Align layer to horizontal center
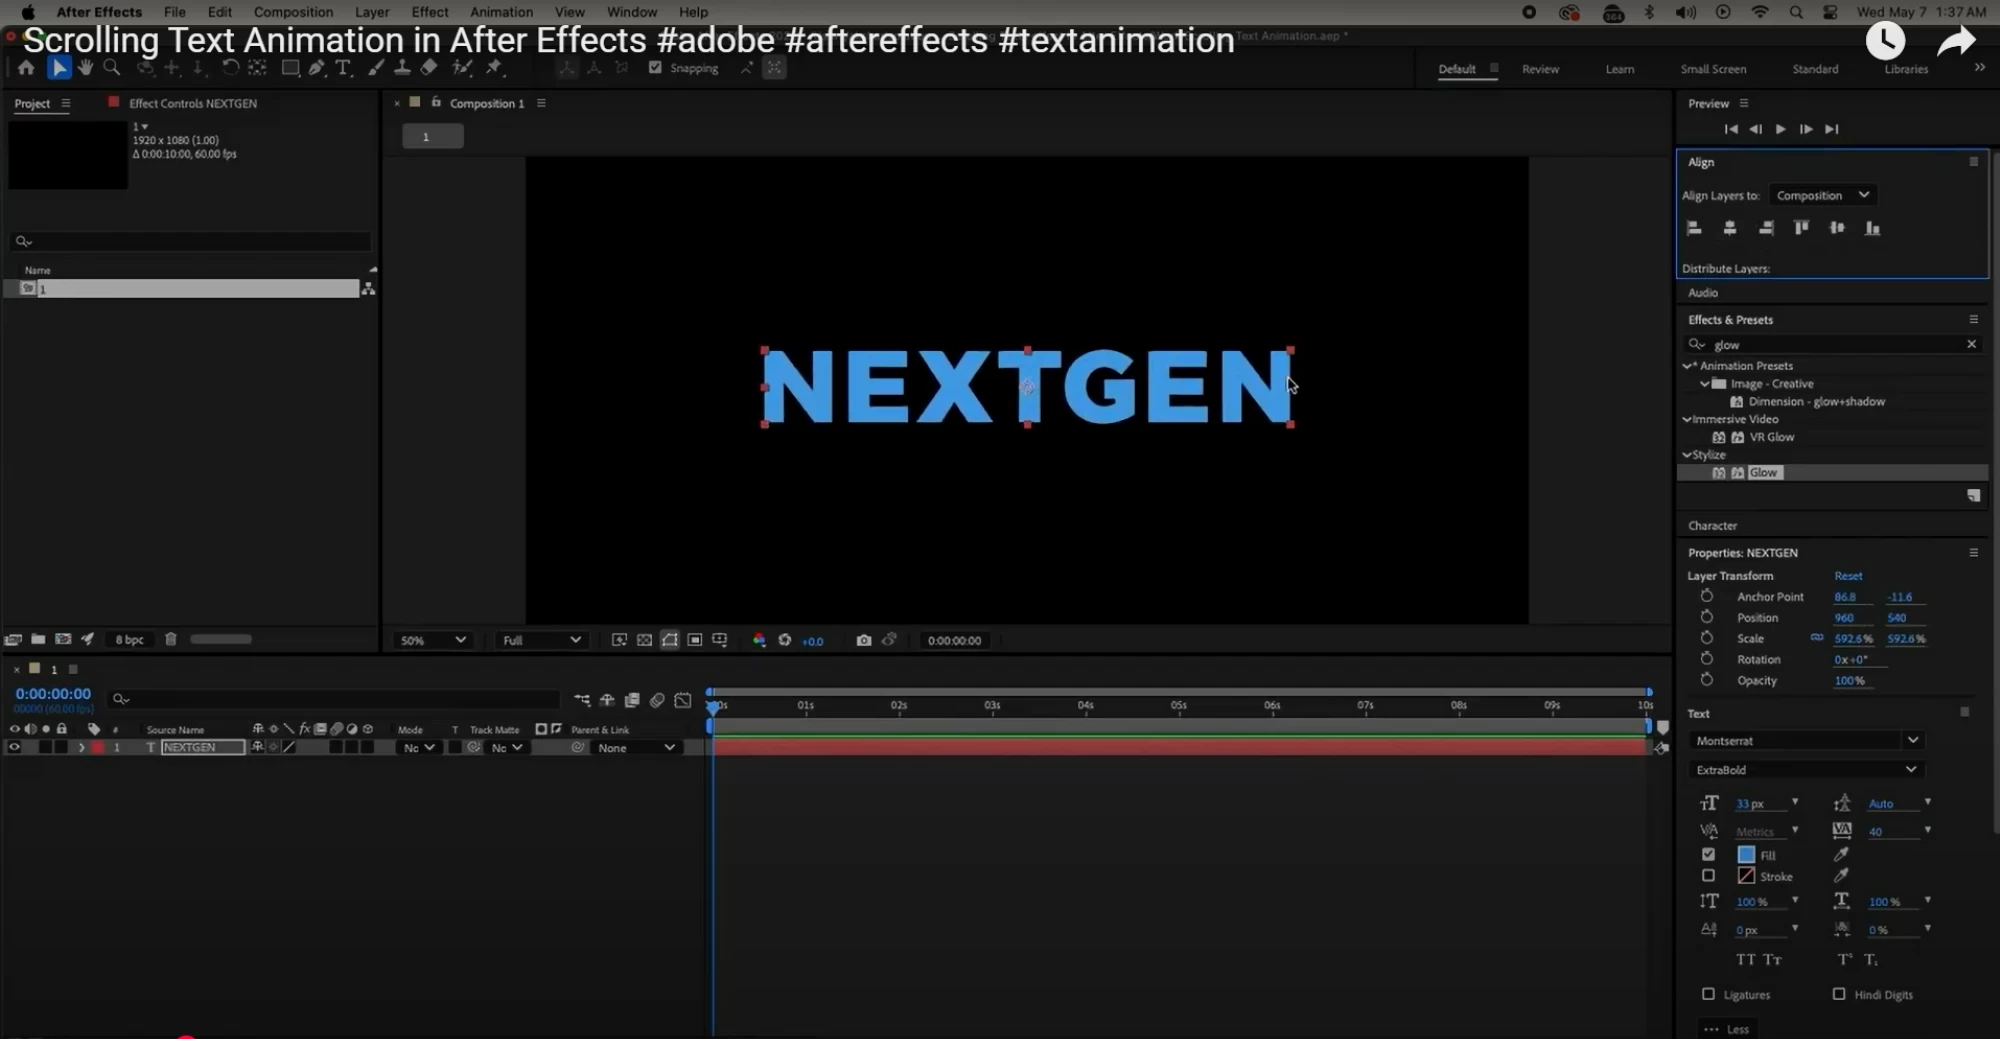 (x=1729, y=228)
